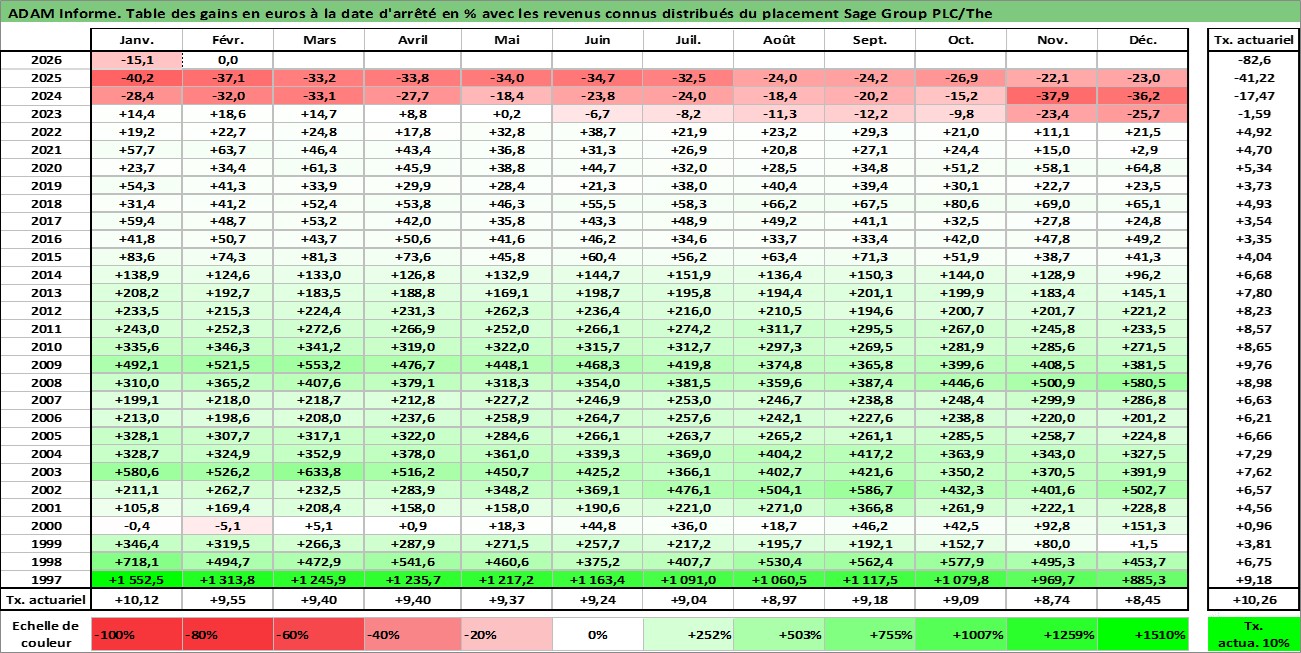The width and height of the screenshot is (1301, 653).
Task: Select the +580,5 cell for Déc. 2008
Action: point(1142,382)
